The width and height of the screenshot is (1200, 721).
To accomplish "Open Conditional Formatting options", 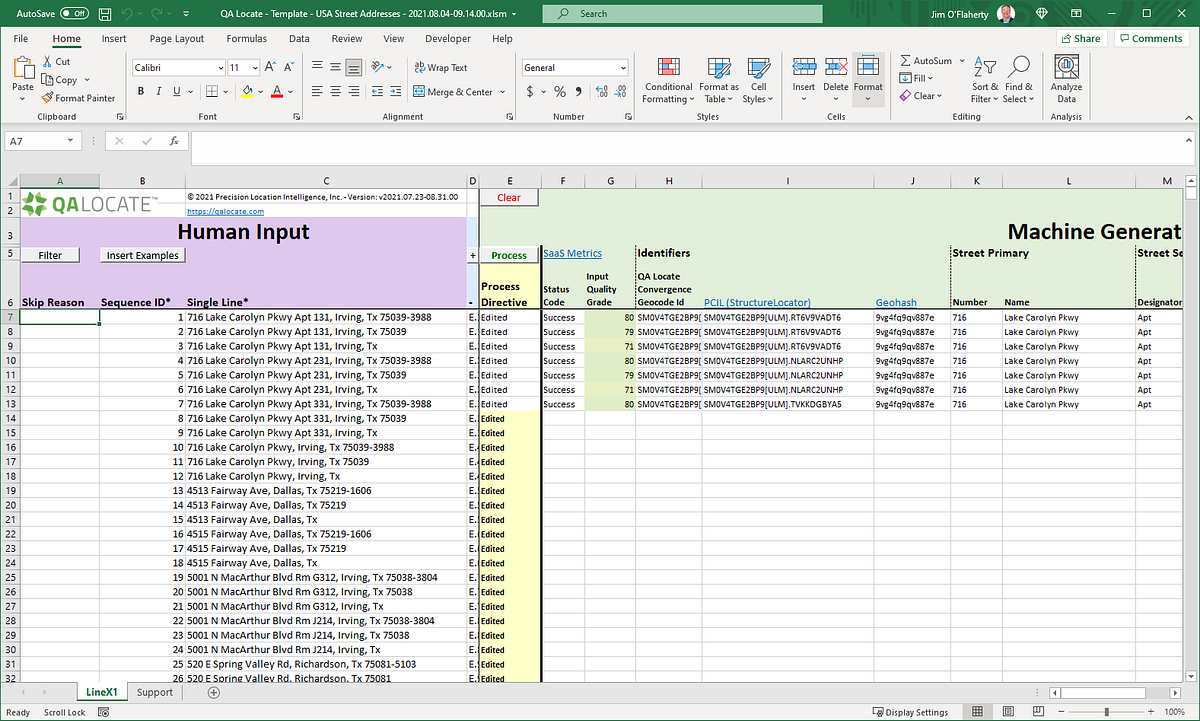I will pyautogui.click(x=668, y=80).
